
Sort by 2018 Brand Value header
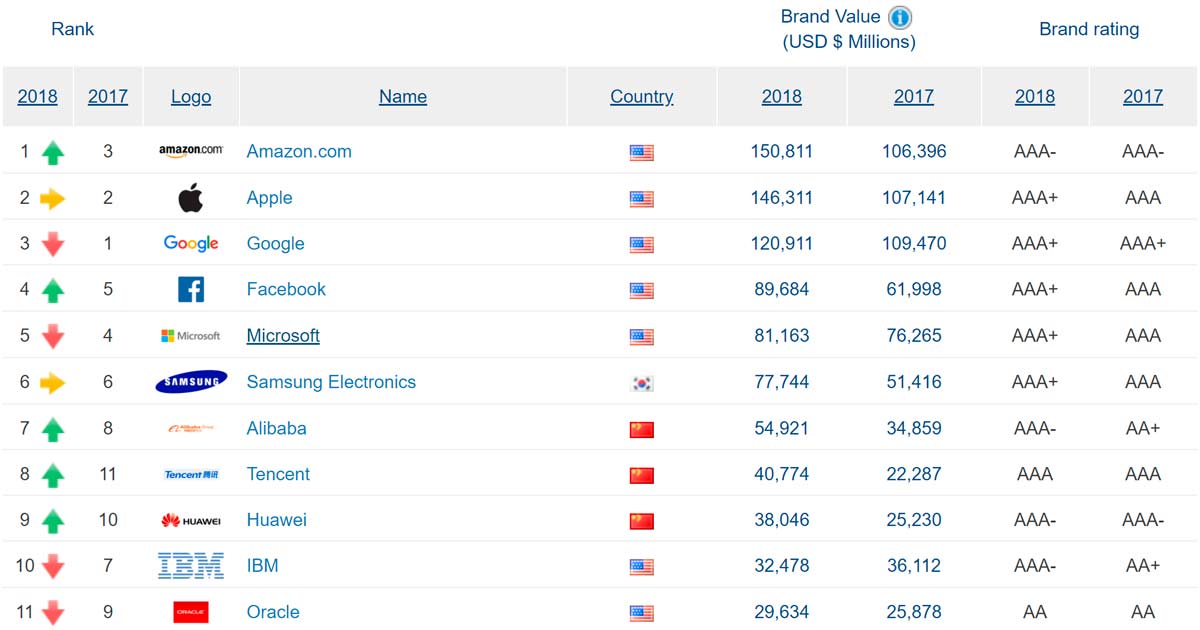click(x=782, y=97)
